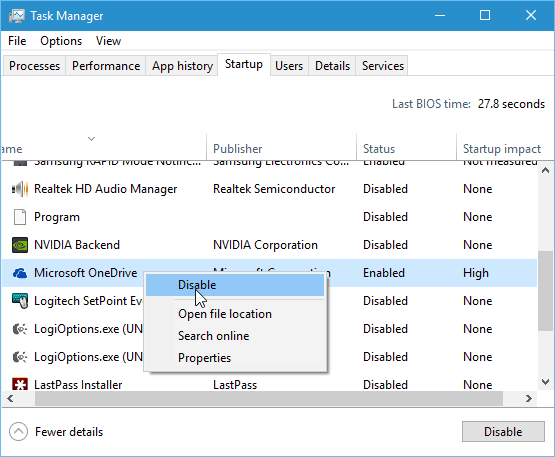Switch to the Processes tab

[34, 65]
